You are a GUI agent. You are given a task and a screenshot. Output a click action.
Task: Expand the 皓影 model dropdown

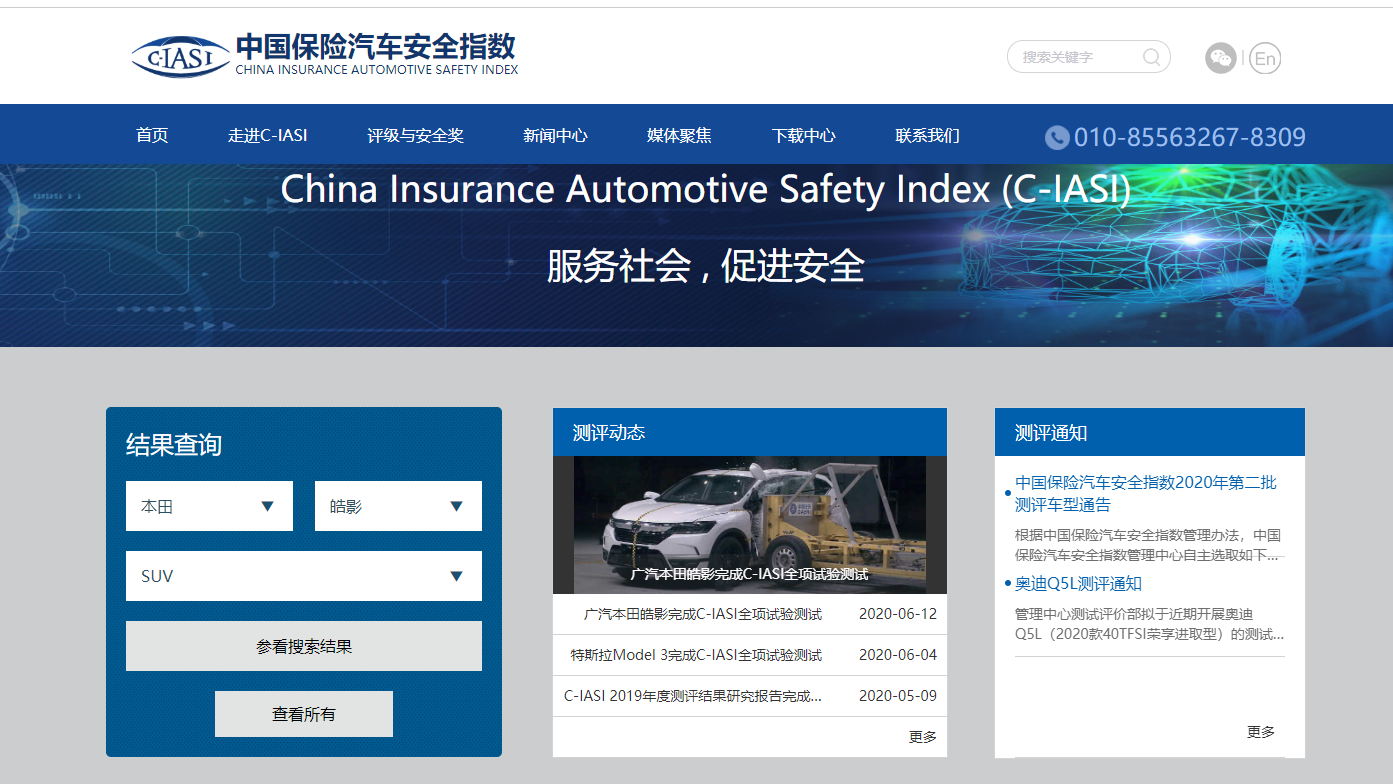[398, 506]
